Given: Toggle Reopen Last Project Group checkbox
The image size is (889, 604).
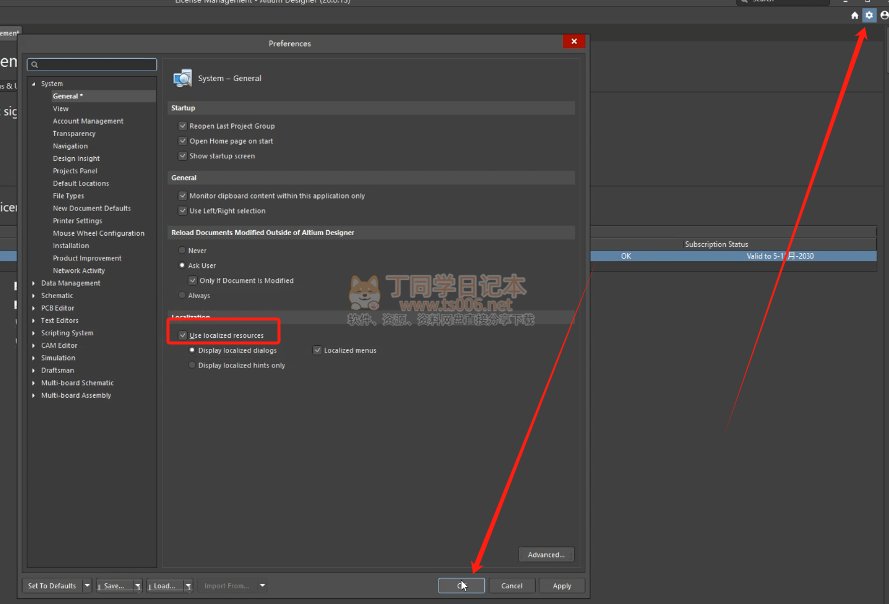Looking at the screenshot, I should click(183, 126).
